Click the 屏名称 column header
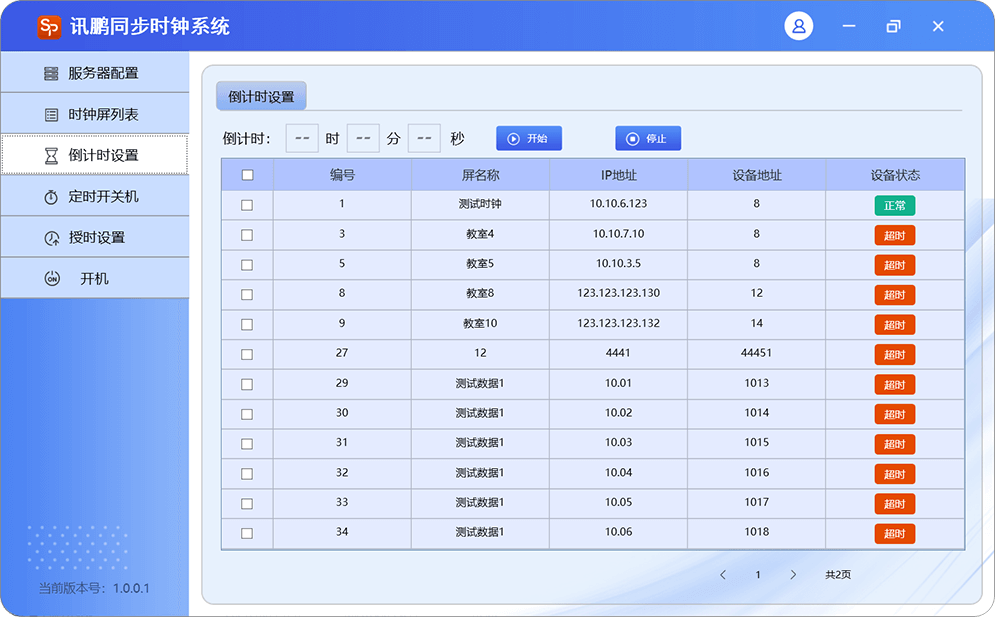This screenshot has height=617, width=995. [480, 175]
